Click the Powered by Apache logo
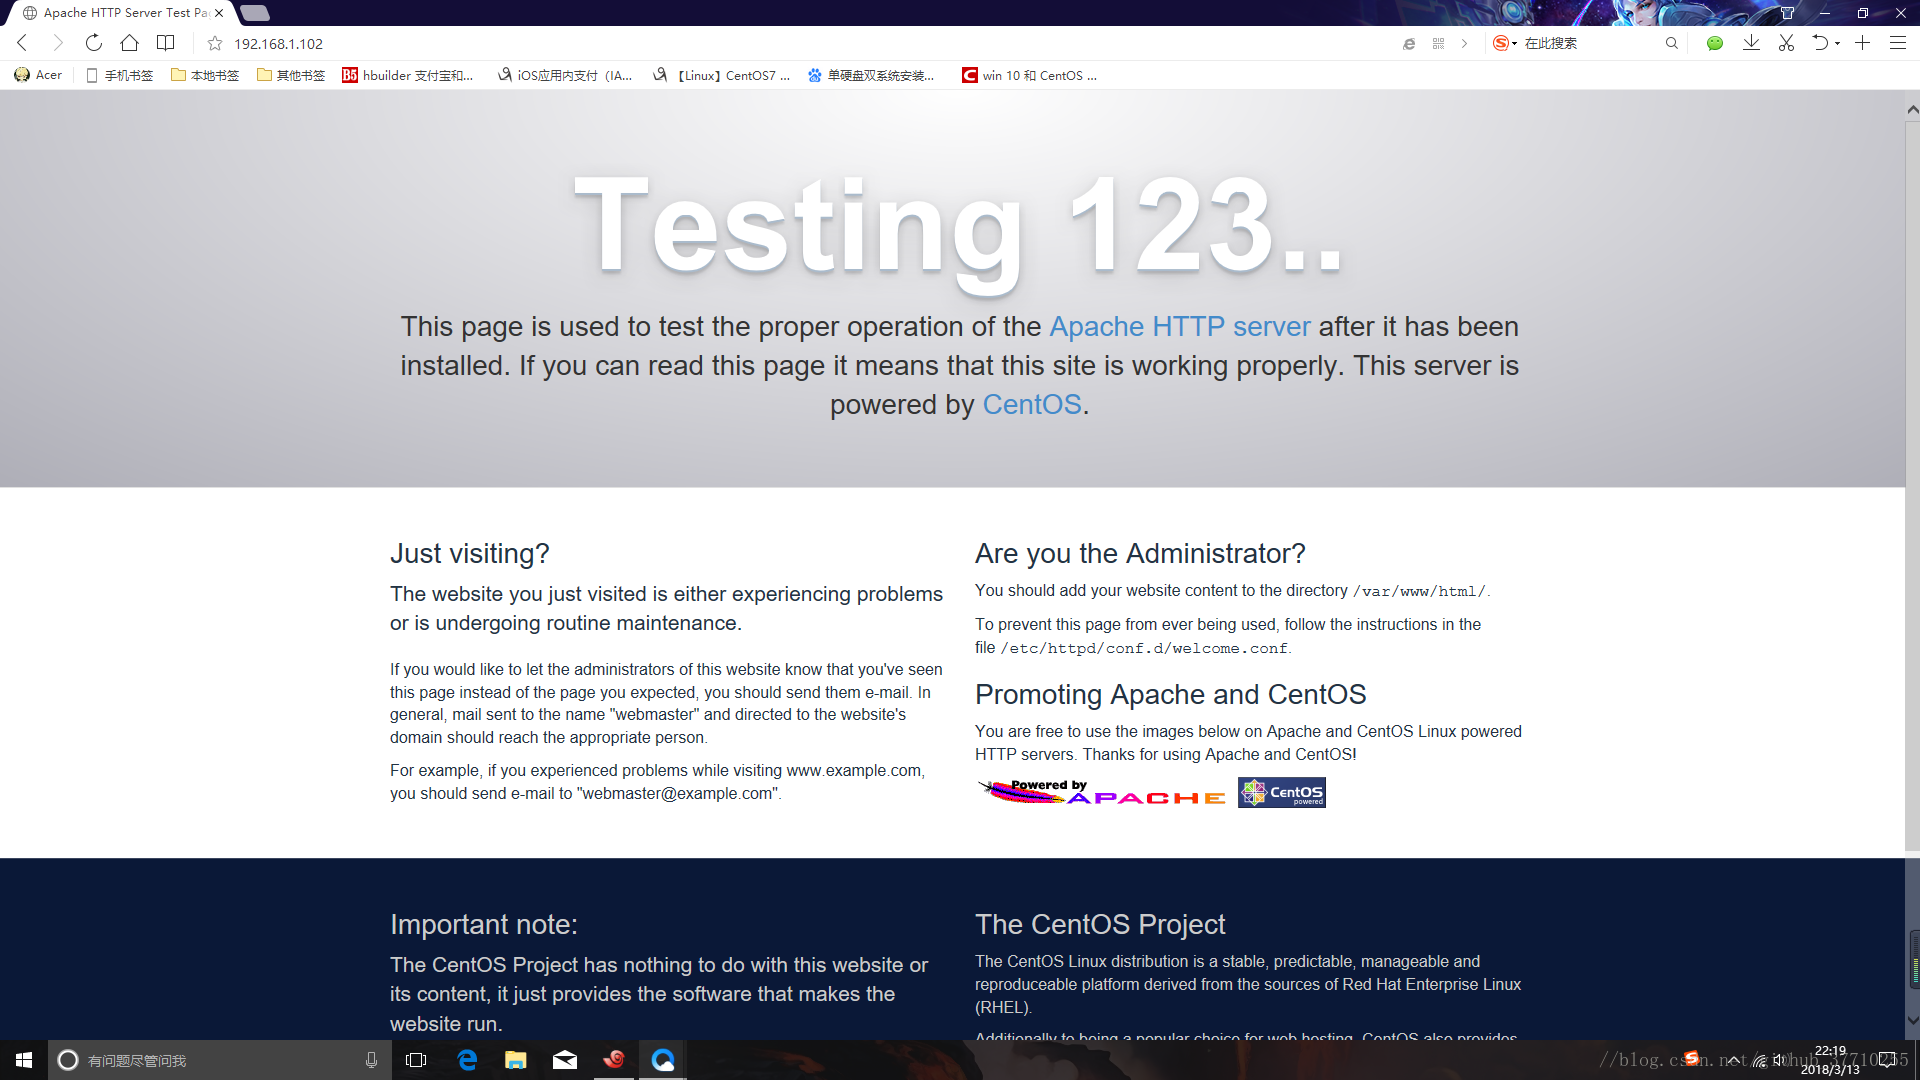 [1102, 792]
